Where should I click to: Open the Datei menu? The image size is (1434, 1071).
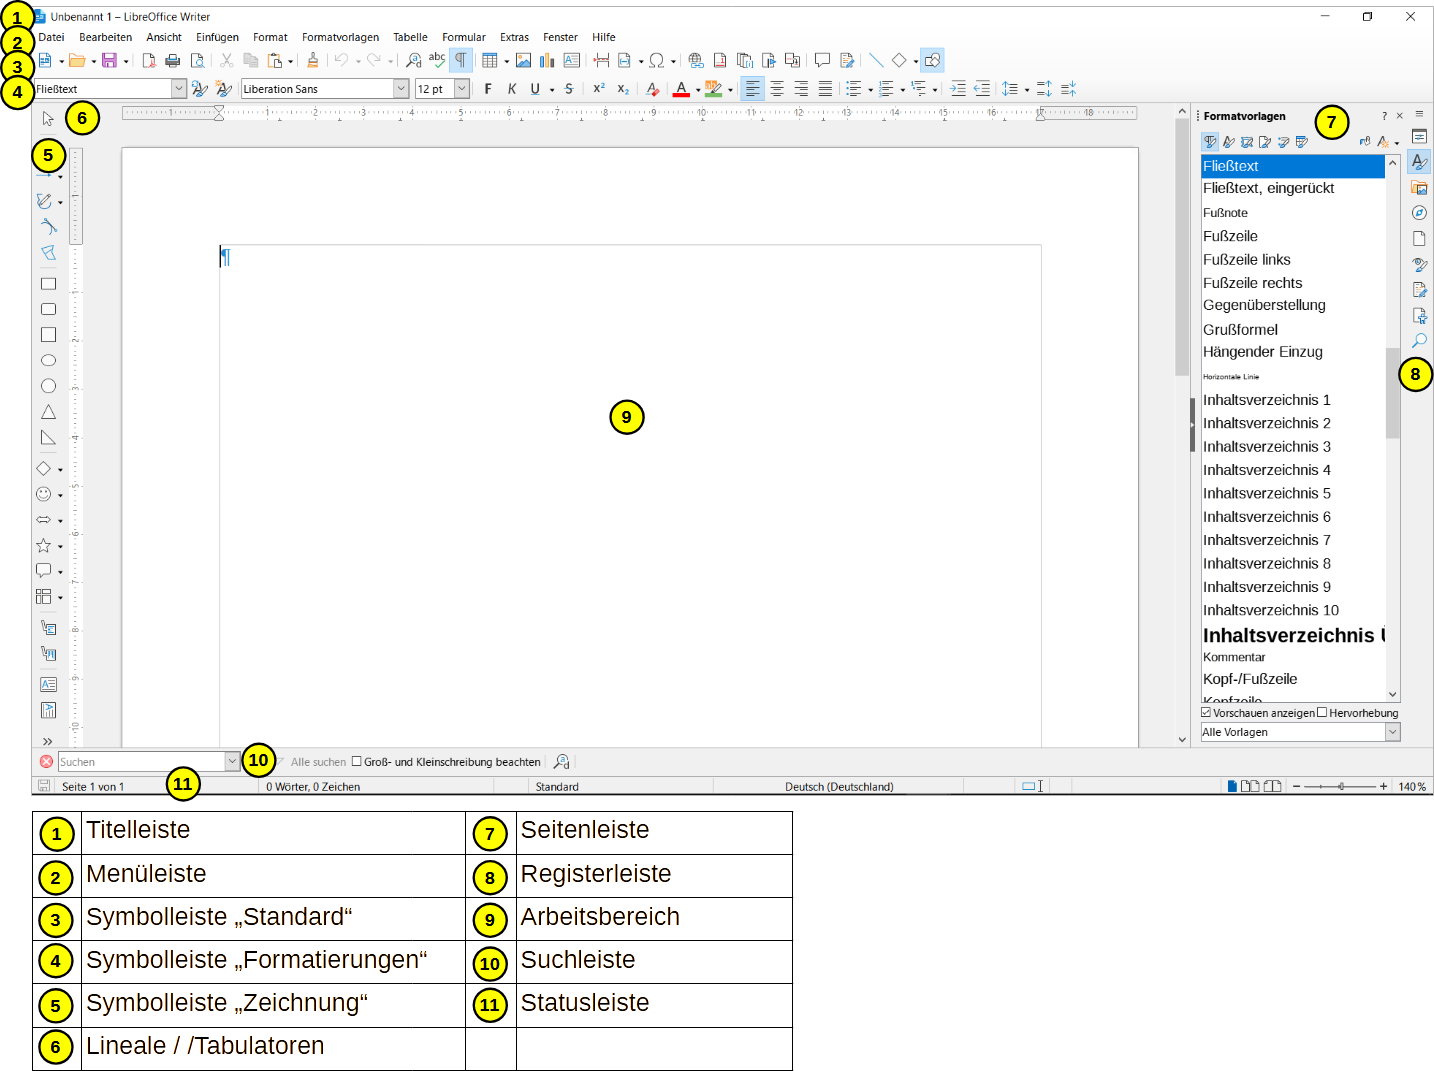pyautogui.click(x=51, y=37)
